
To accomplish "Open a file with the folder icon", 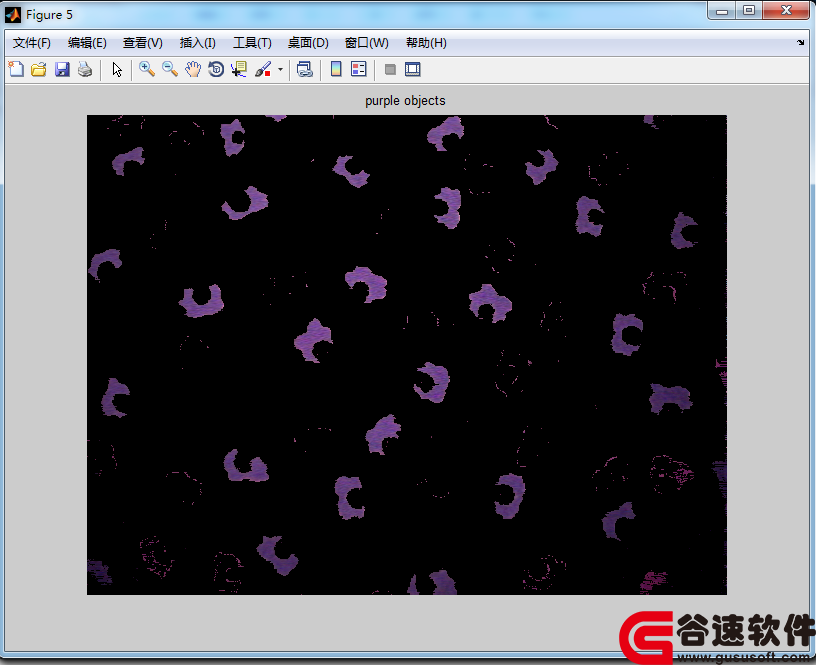I will [39, 69].
